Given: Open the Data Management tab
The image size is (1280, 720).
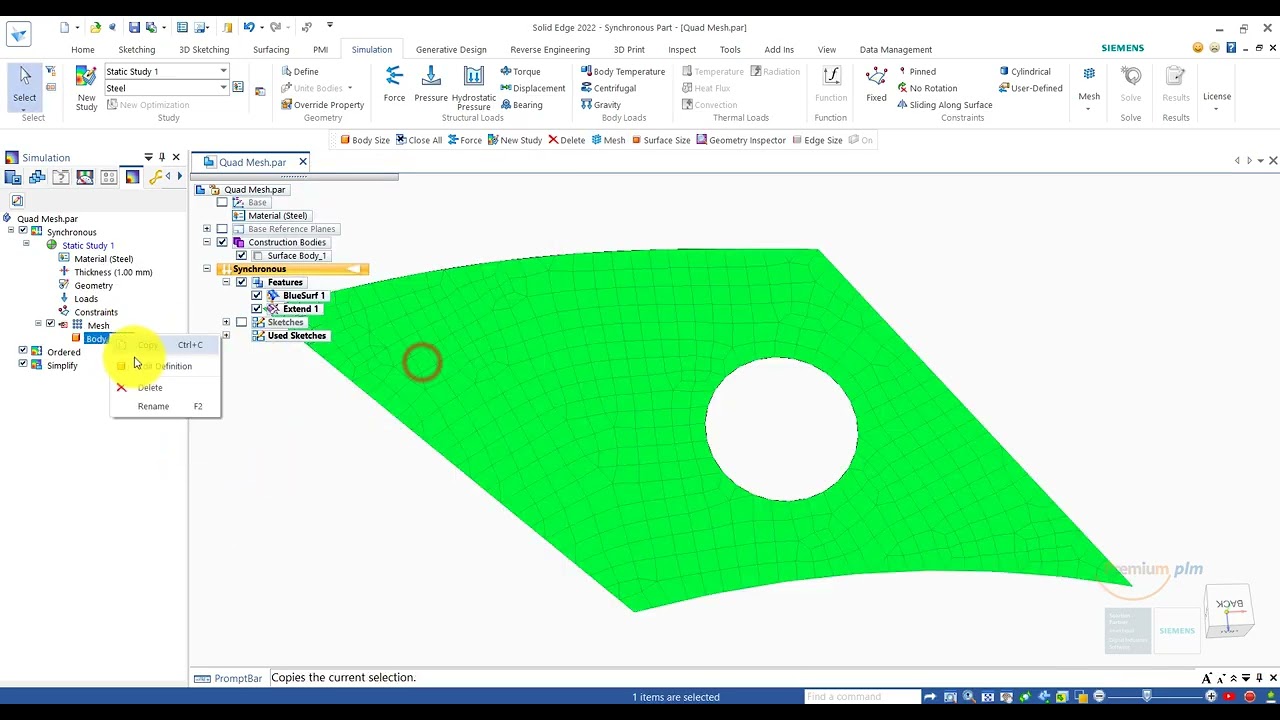Looking at the screenshot, I should point(896,49).
